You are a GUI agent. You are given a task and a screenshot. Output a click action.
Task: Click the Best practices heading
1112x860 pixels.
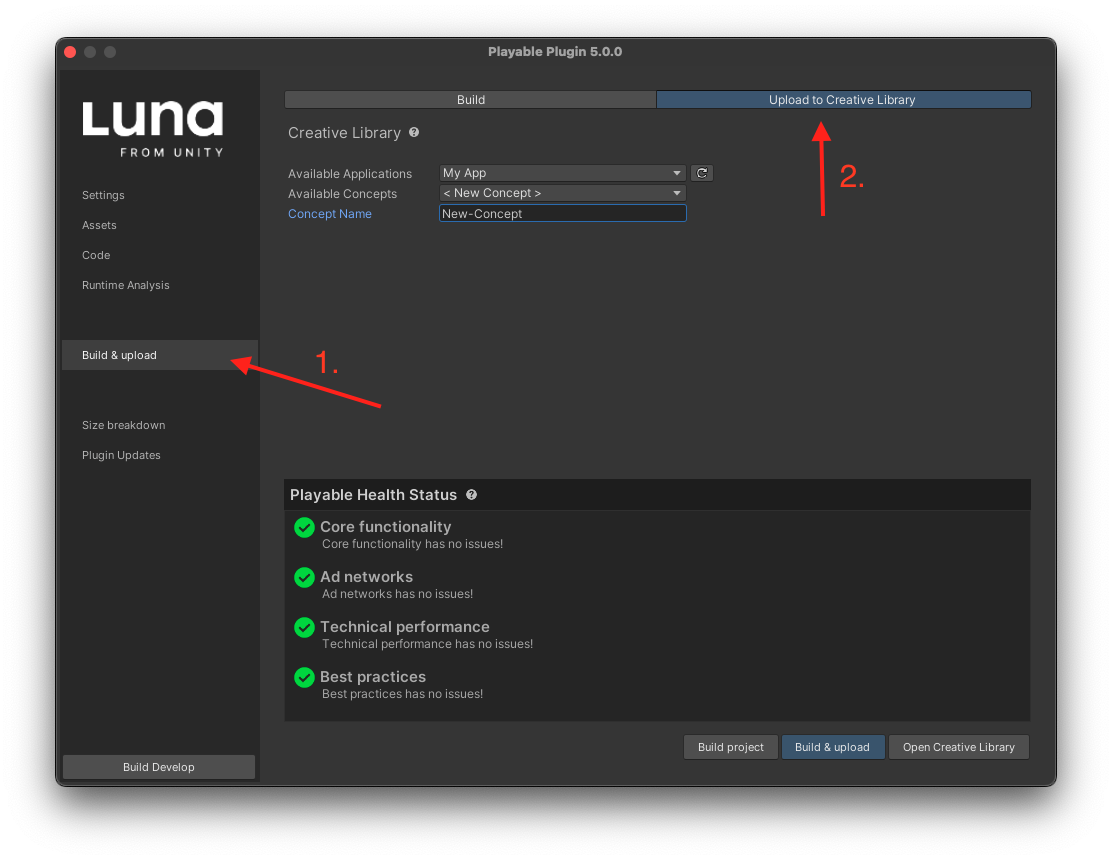[372, 677]
